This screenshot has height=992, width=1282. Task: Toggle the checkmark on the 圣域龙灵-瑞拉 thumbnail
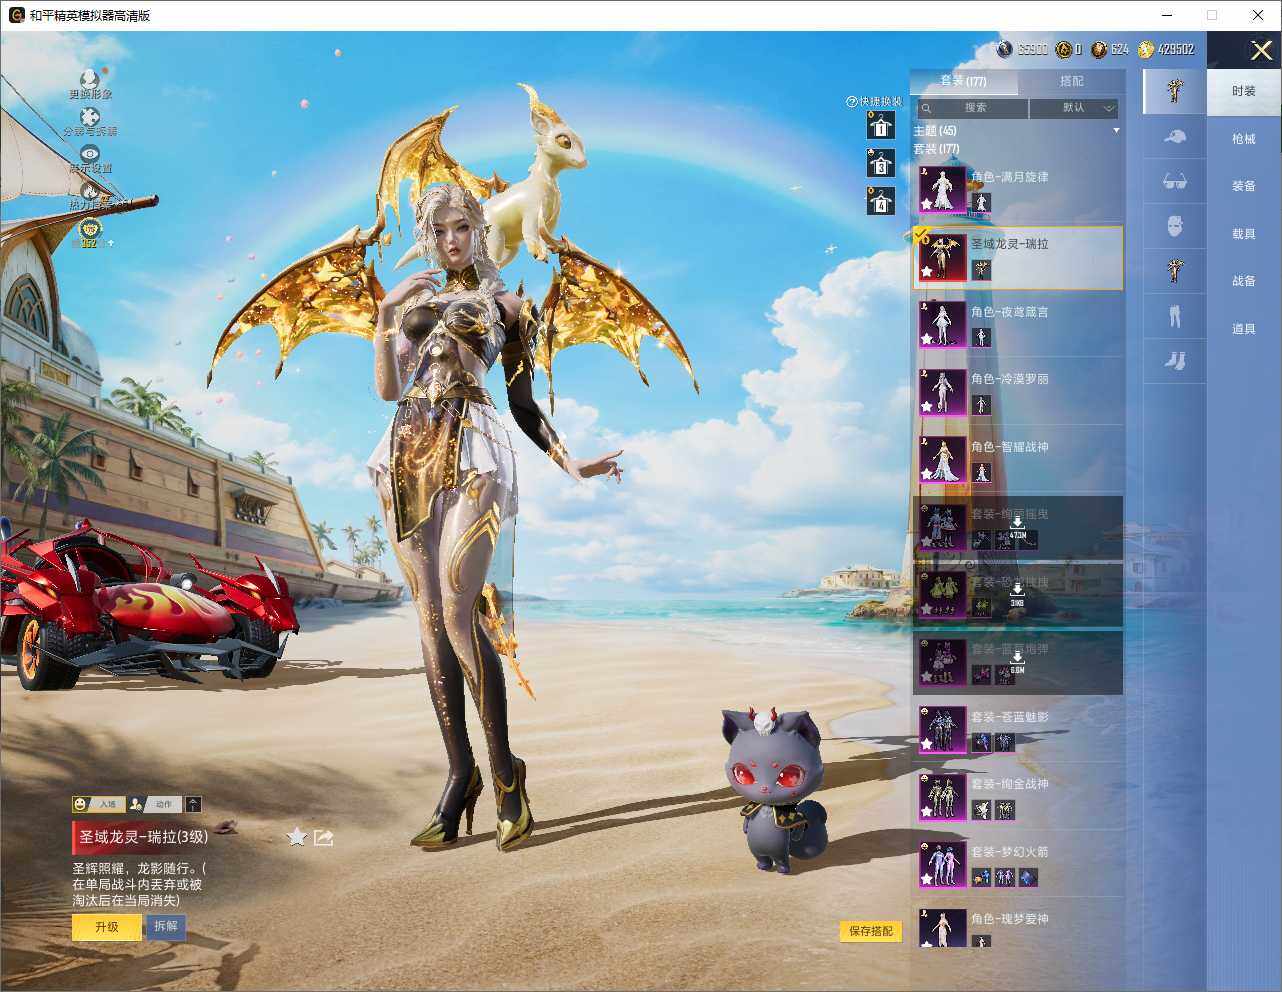[x=922, y=235]
